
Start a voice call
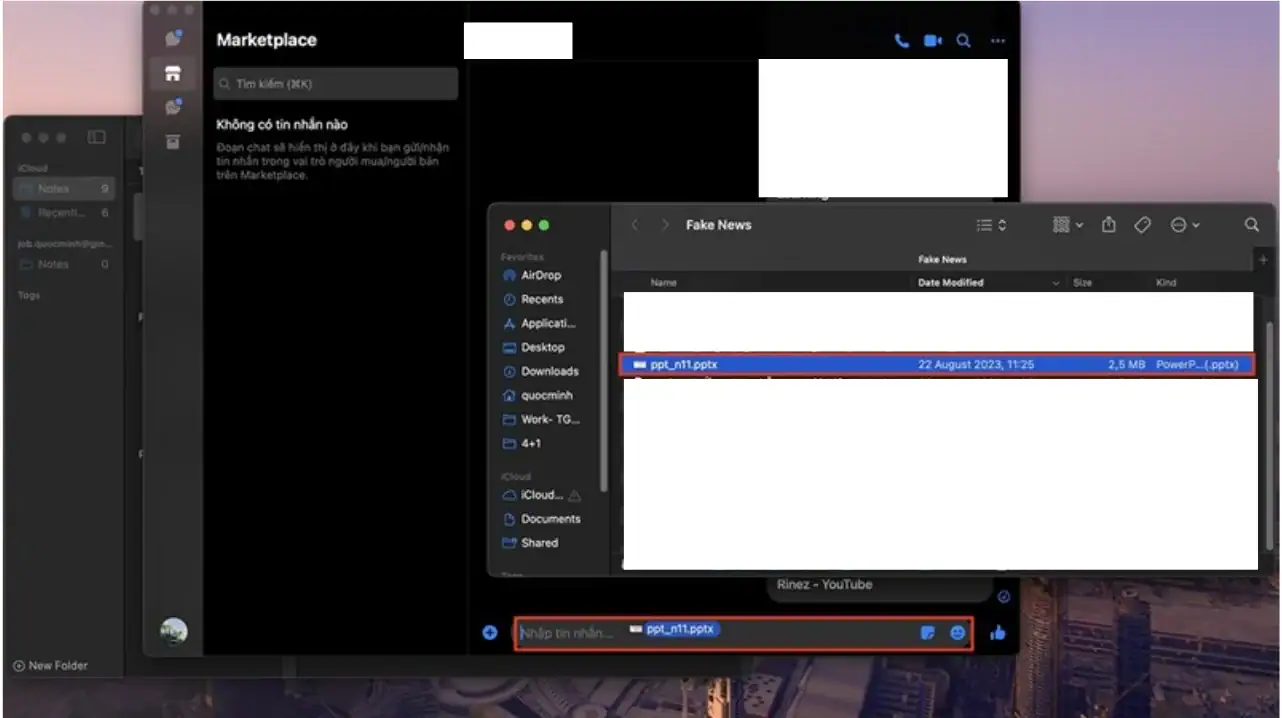(901, 41)
